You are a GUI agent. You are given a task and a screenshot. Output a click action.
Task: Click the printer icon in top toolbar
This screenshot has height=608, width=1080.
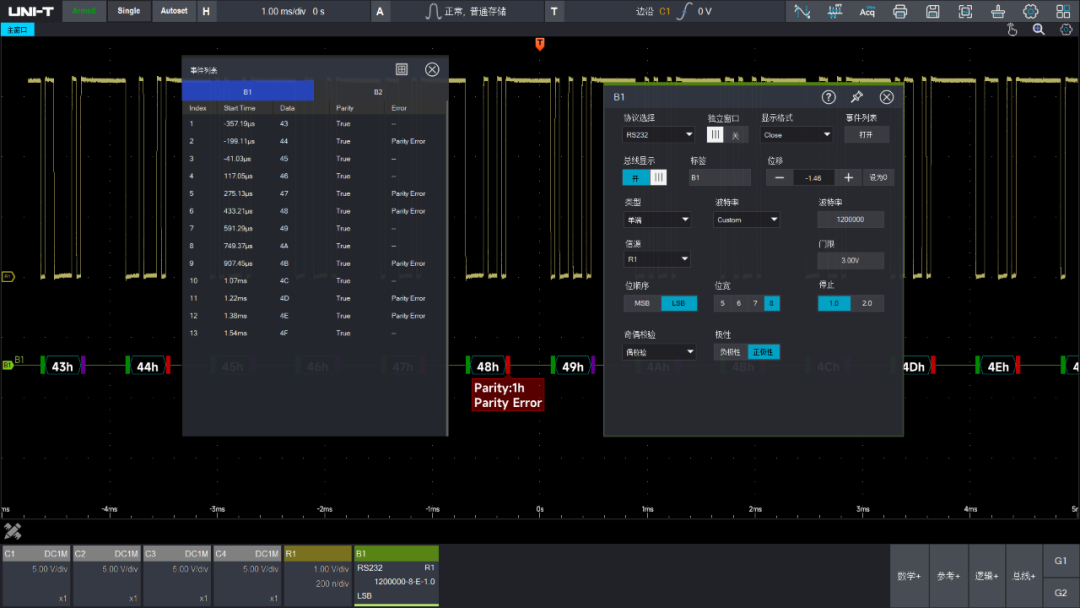pos(900,11)
